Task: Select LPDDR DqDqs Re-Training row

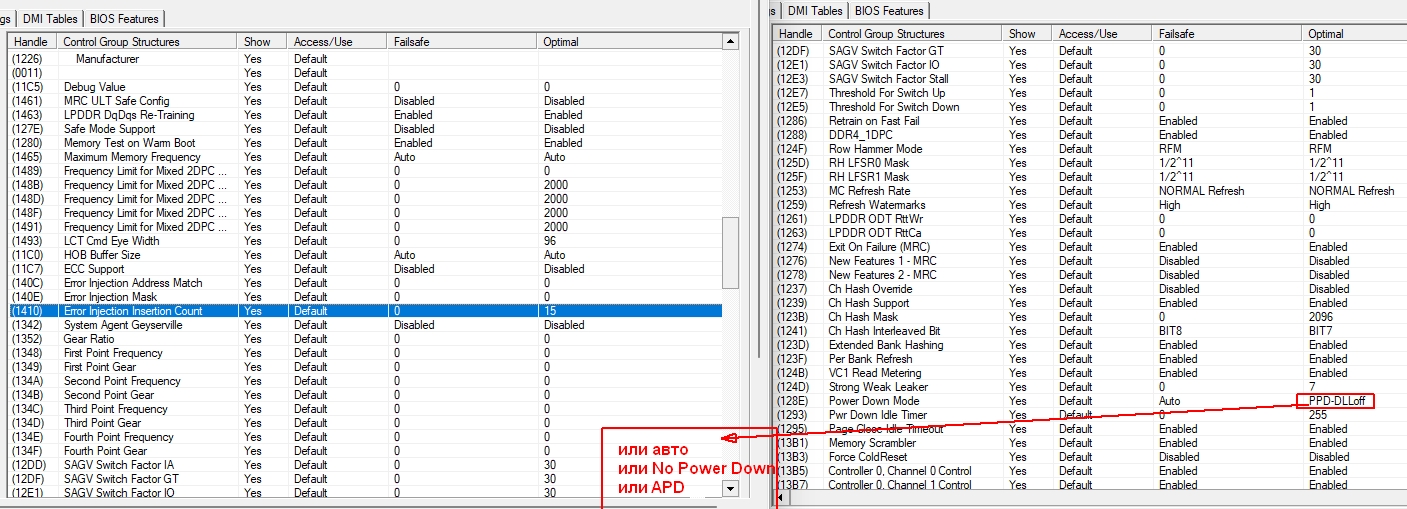Action: pyautogui.click(x=365, y=115)
